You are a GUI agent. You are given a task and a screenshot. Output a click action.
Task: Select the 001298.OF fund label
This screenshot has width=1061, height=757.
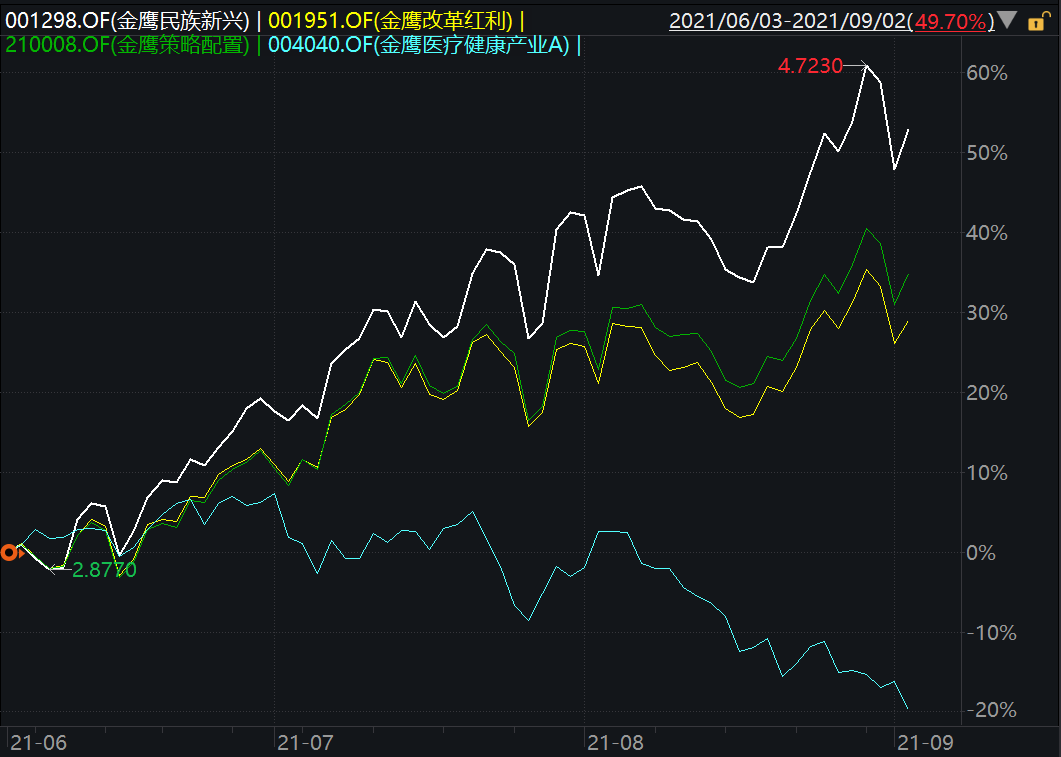coord(127,21)
